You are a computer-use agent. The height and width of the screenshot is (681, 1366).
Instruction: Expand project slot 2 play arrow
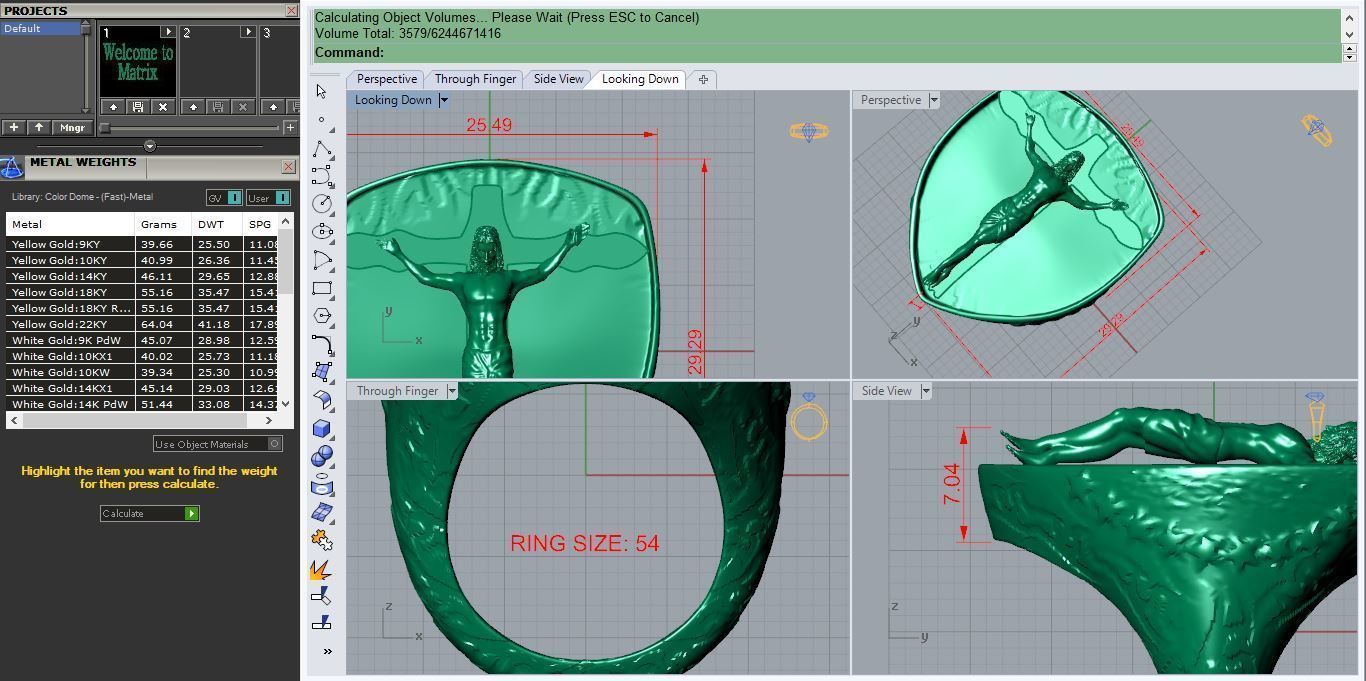point(248,32)
